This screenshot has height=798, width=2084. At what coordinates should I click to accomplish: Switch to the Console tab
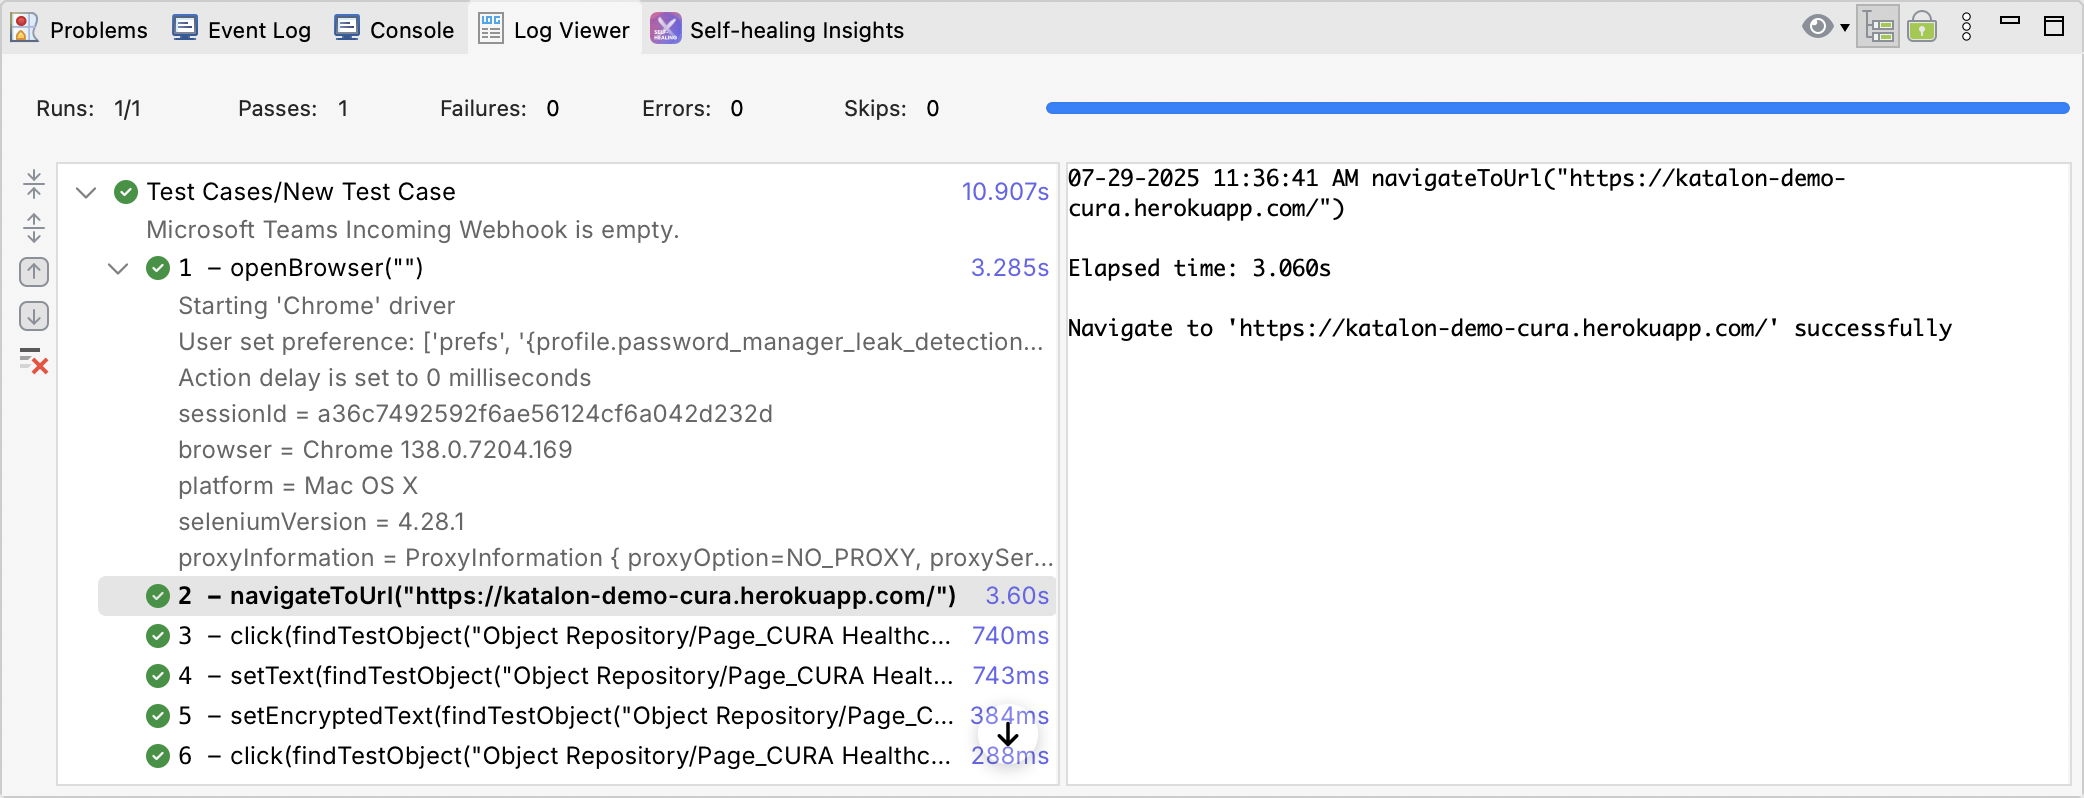point(394,29)
